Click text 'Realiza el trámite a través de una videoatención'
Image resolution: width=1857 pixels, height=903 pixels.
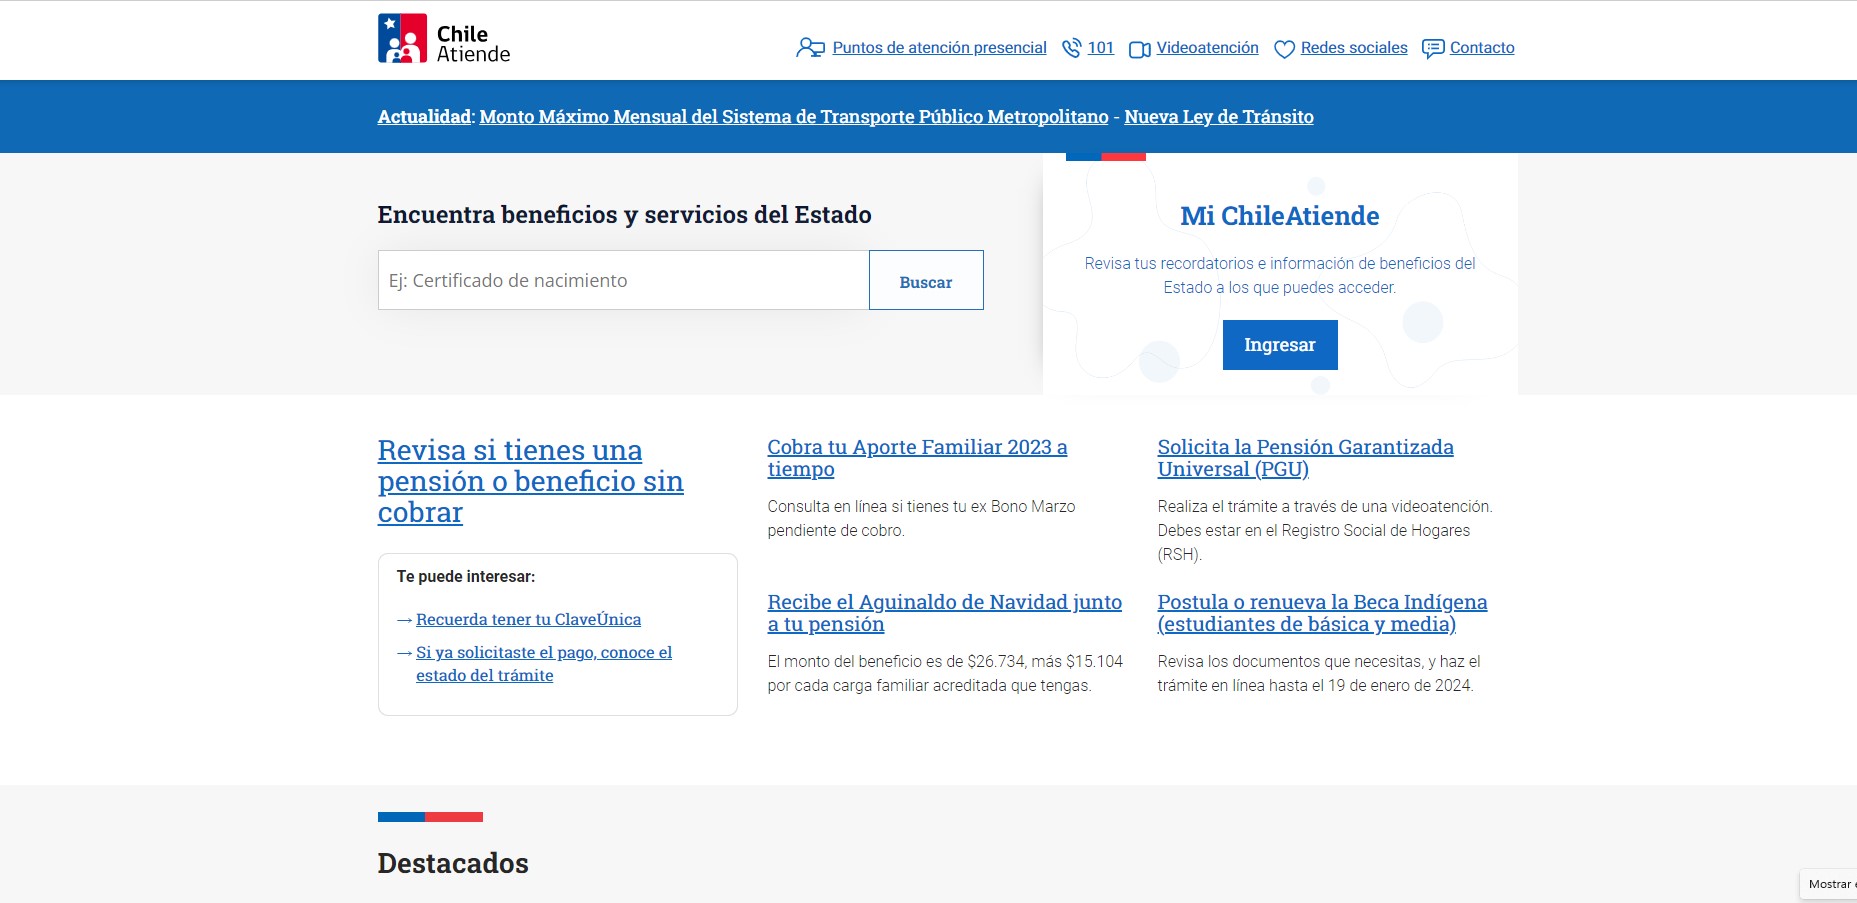[1323, 507]
